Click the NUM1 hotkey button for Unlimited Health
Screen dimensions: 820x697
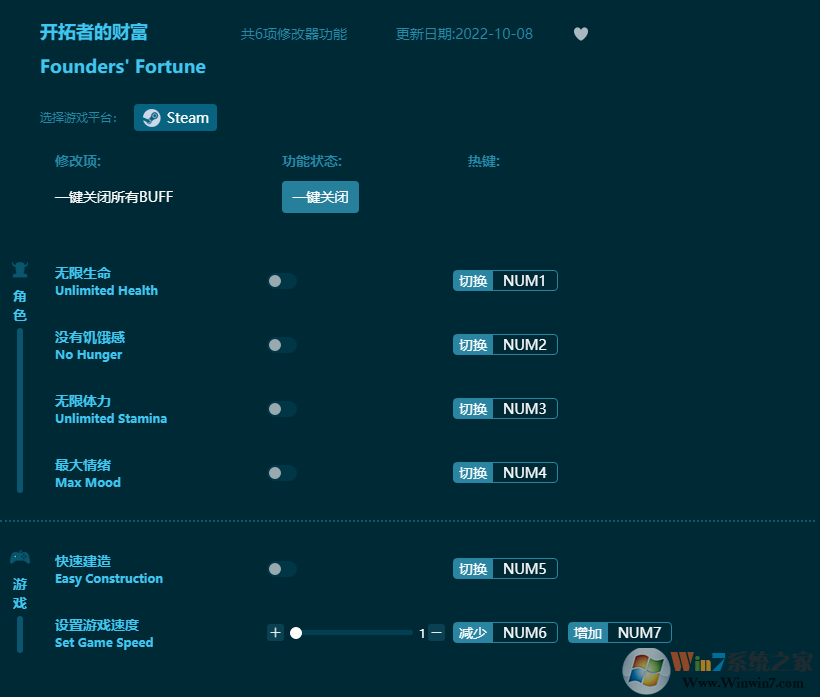coord(505,280)
